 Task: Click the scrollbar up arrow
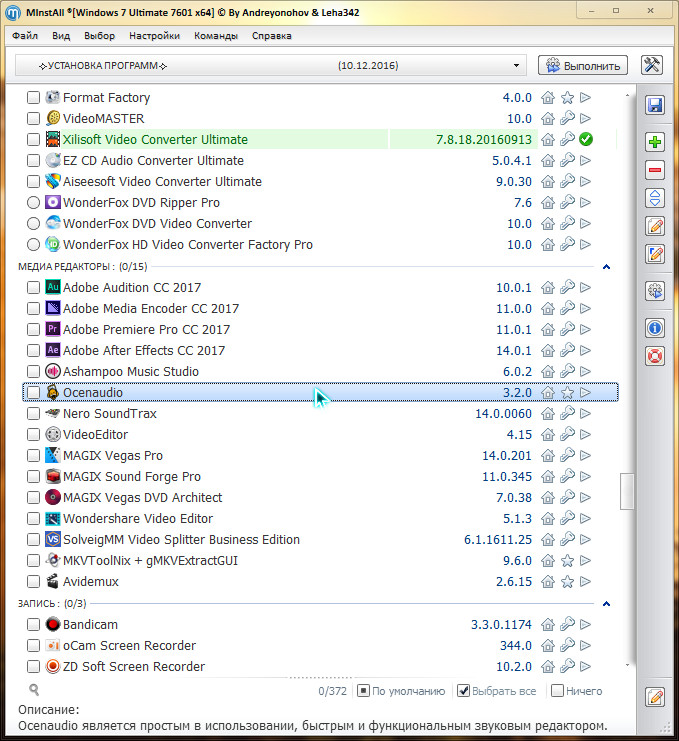tap(627, 96)
